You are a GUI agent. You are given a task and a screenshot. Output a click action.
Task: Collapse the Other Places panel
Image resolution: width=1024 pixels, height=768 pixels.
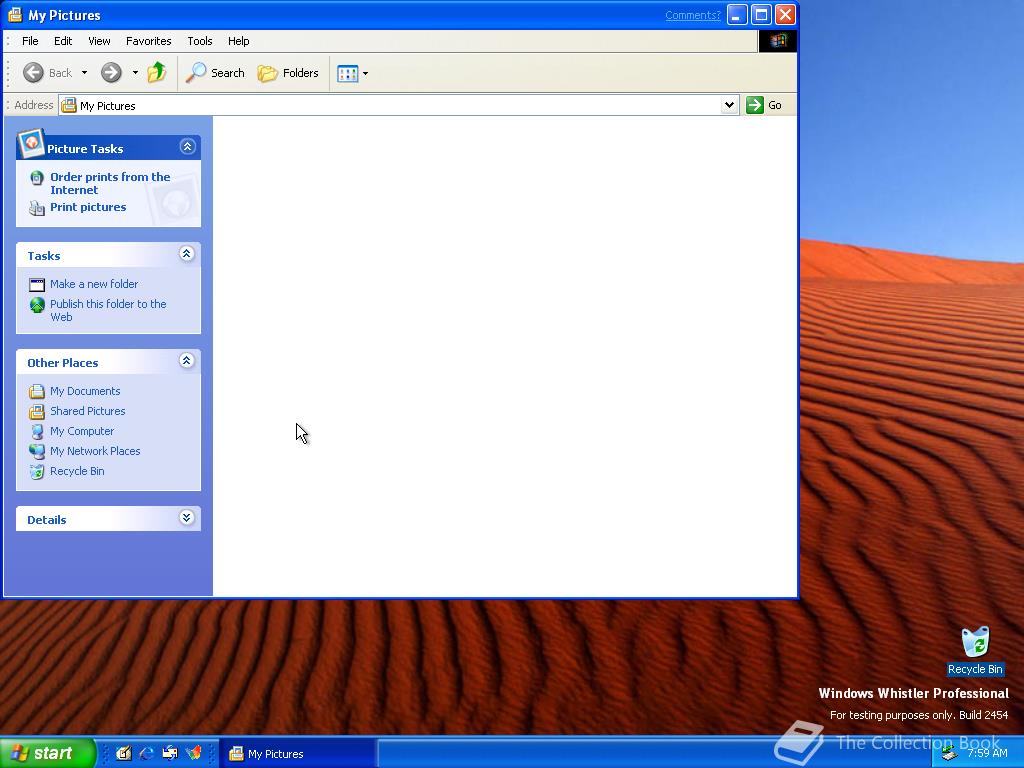pyautogui.click(x=187, y=360)
